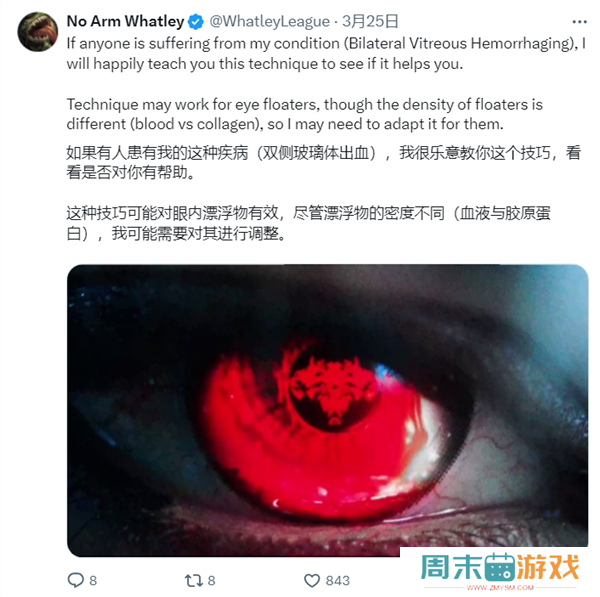
Task: Open the red eye photo
Action: pos(328,410)
